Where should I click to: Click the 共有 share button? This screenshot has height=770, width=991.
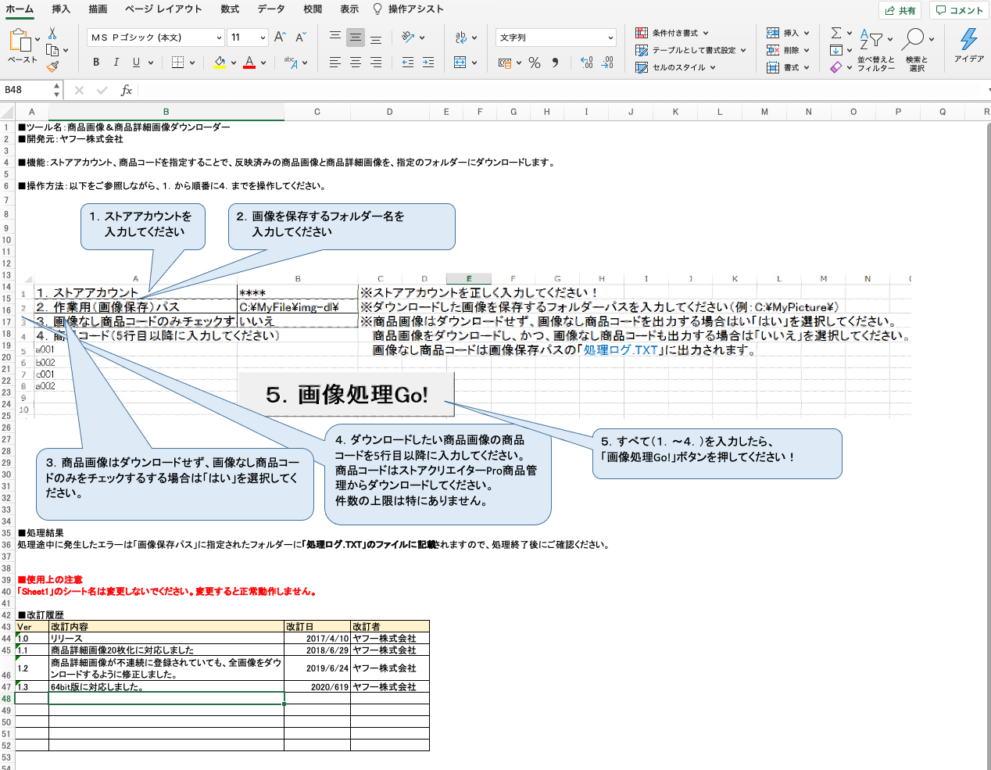coord(900,10)
